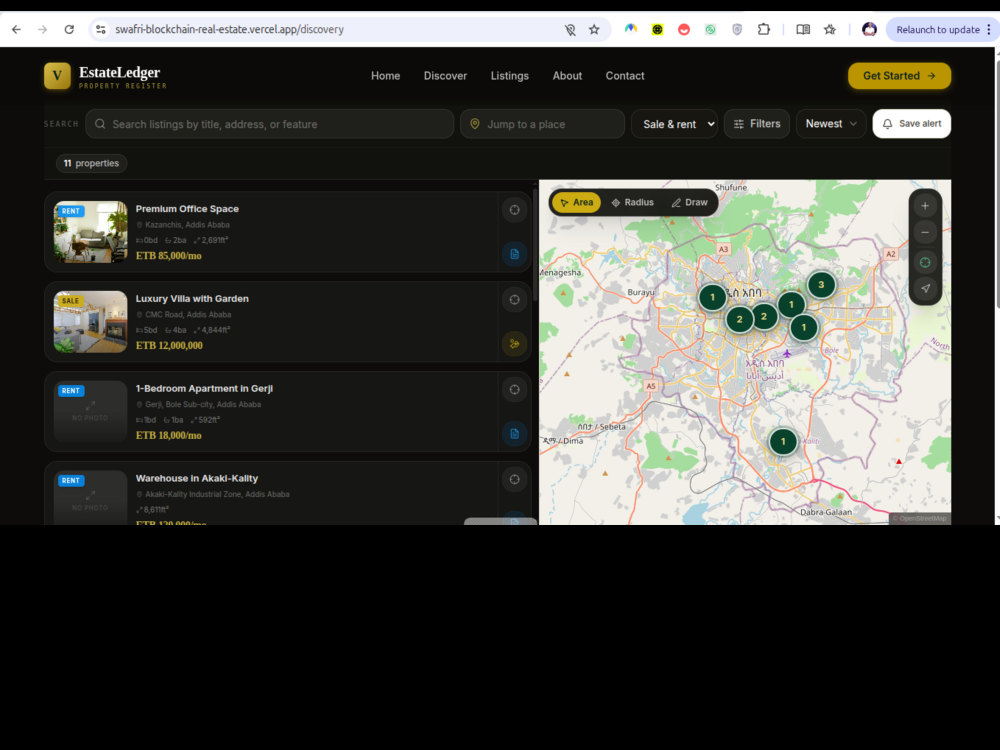Click the map marker near Kaliti in the south
1000x750 pixels.
click(x=783, y=441)
